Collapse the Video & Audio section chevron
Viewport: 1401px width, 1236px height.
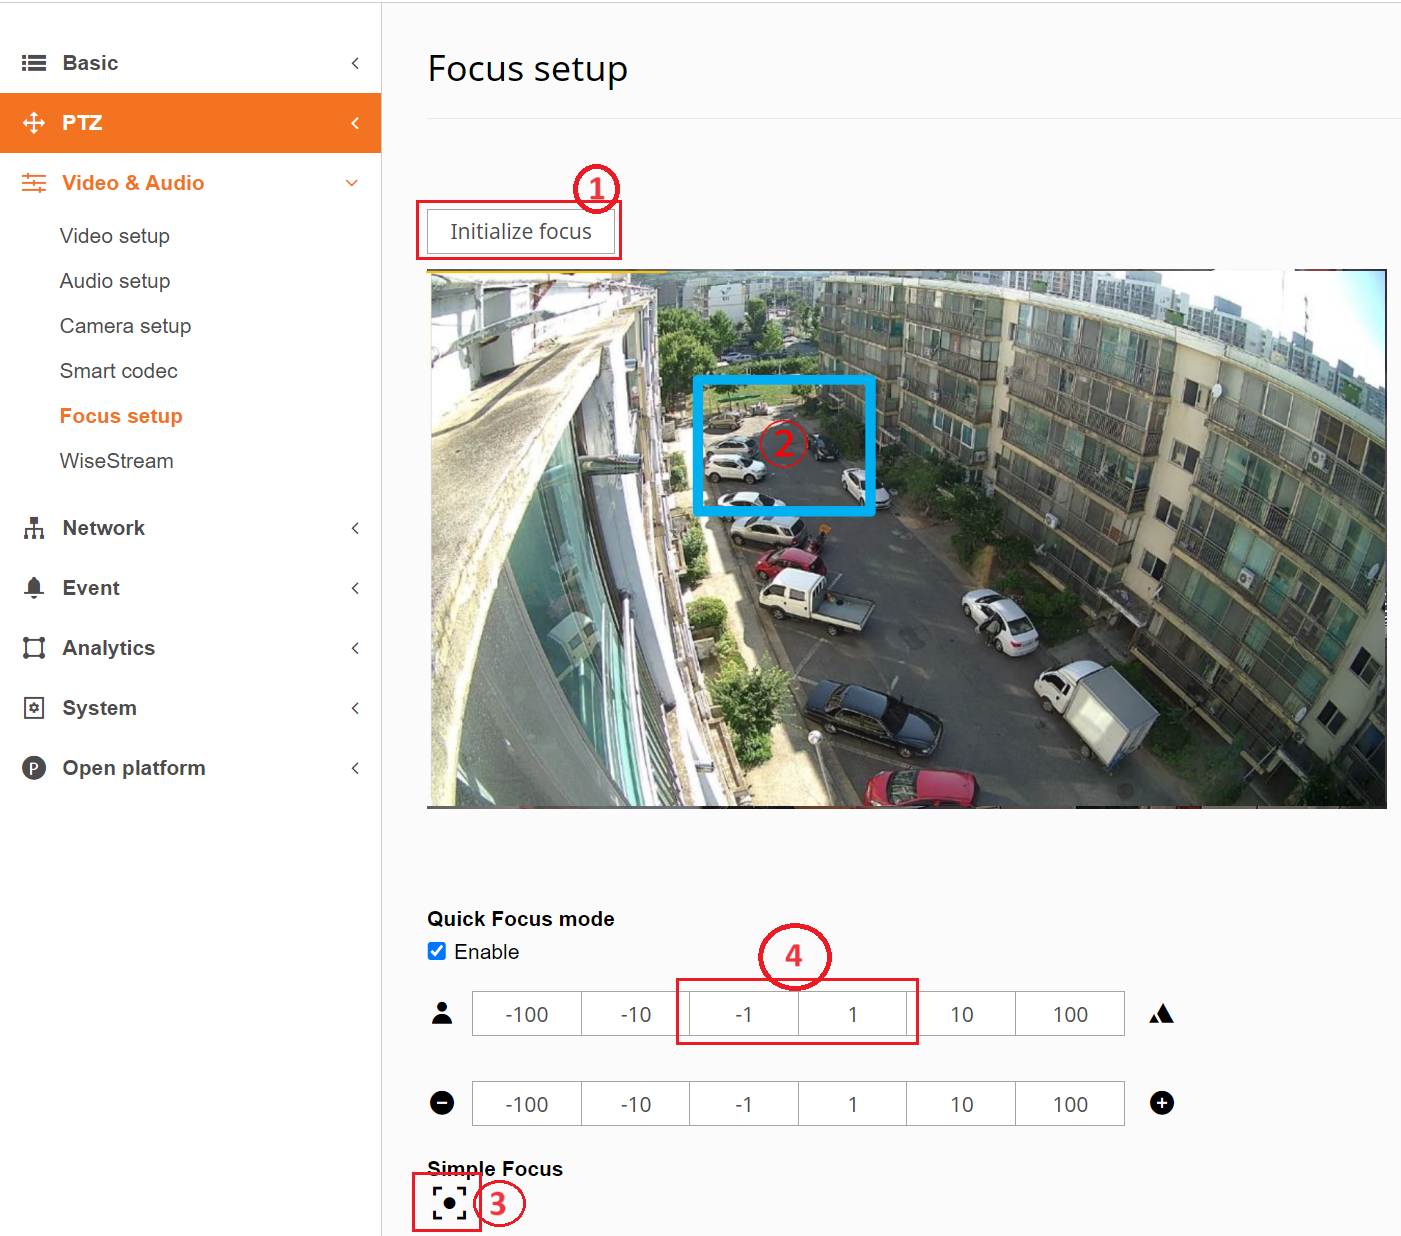[x=351, y=183]
